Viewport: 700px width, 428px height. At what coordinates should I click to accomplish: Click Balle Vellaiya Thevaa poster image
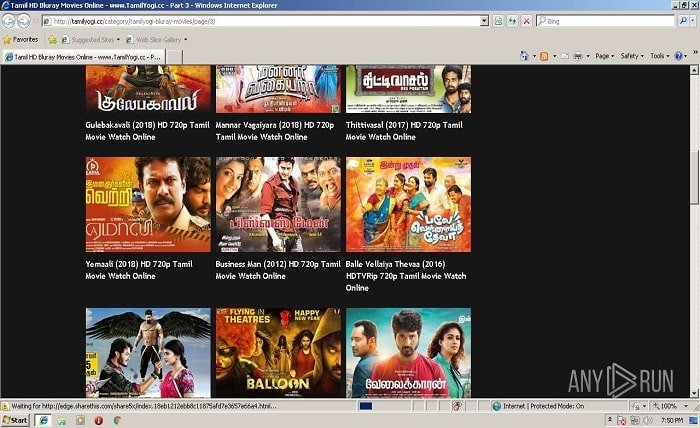tap(408, 204)
